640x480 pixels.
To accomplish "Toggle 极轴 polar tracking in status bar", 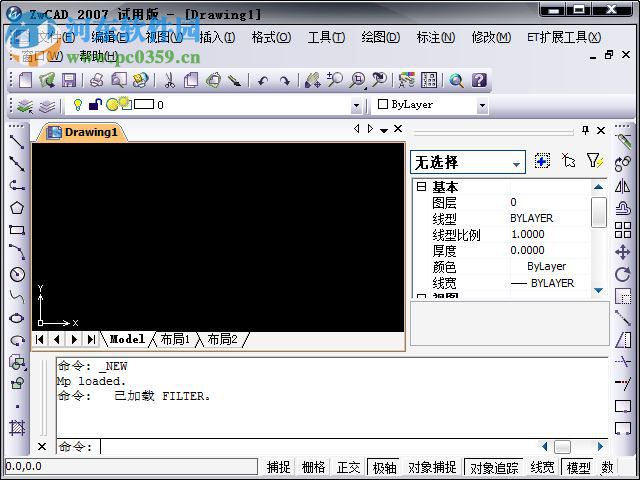I will [384, 467].
